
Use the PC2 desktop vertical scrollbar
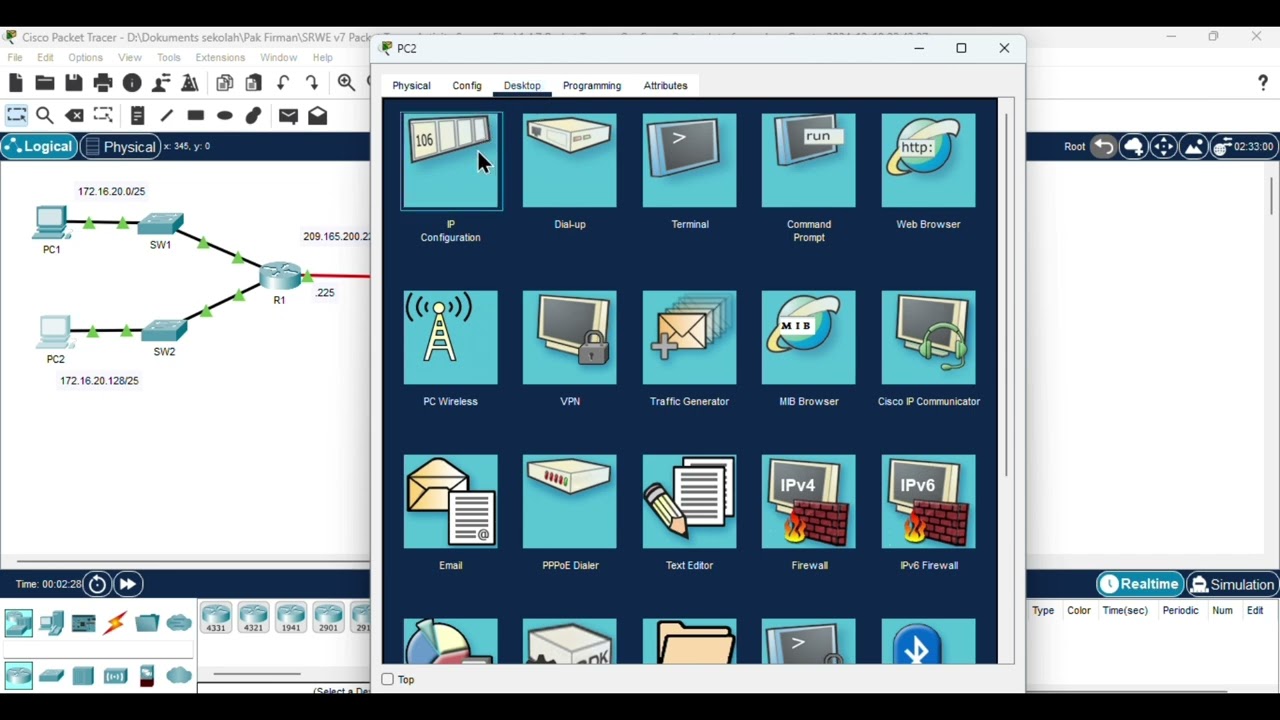click(1007, 296)
